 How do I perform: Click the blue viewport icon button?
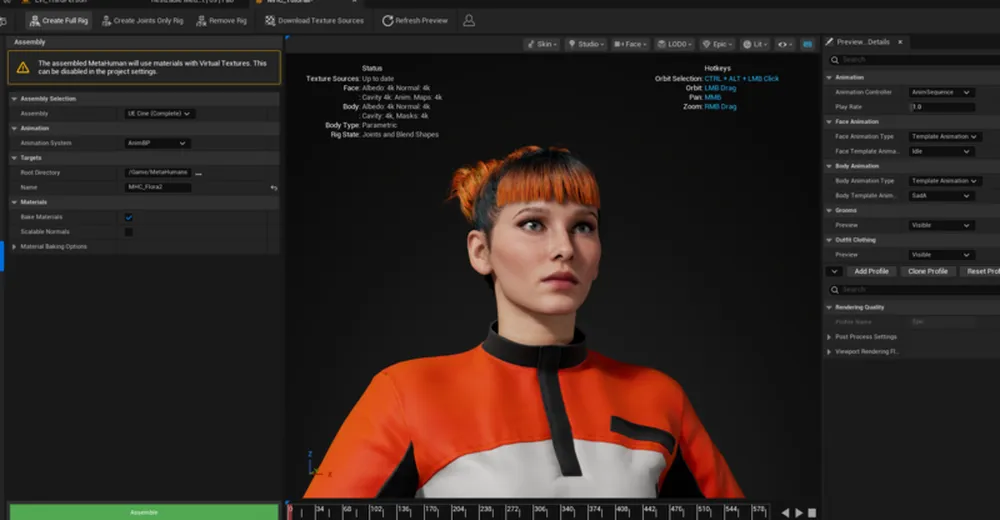(807, 44)
